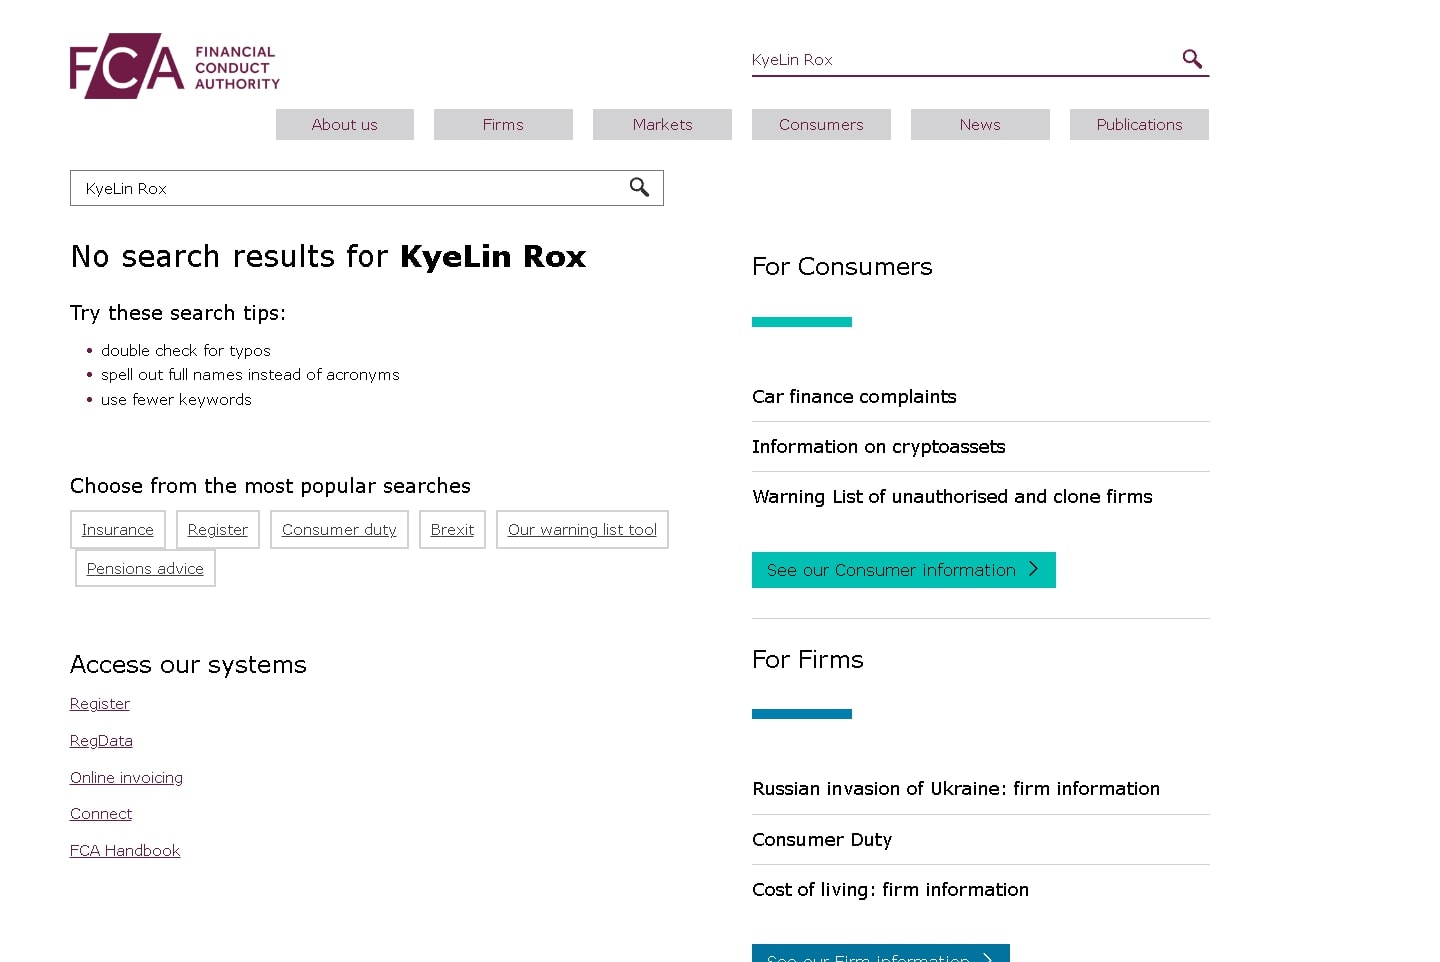Open Warning List of unauthorised and clone firms

pyautogui.click(x=952, y=497)
